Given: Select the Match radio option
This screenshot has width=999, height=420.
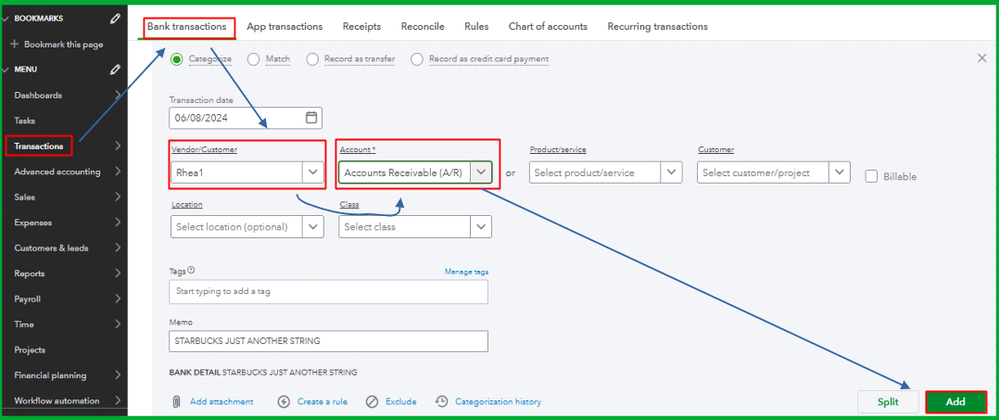Looking at the screenshot, I should 253,59.
